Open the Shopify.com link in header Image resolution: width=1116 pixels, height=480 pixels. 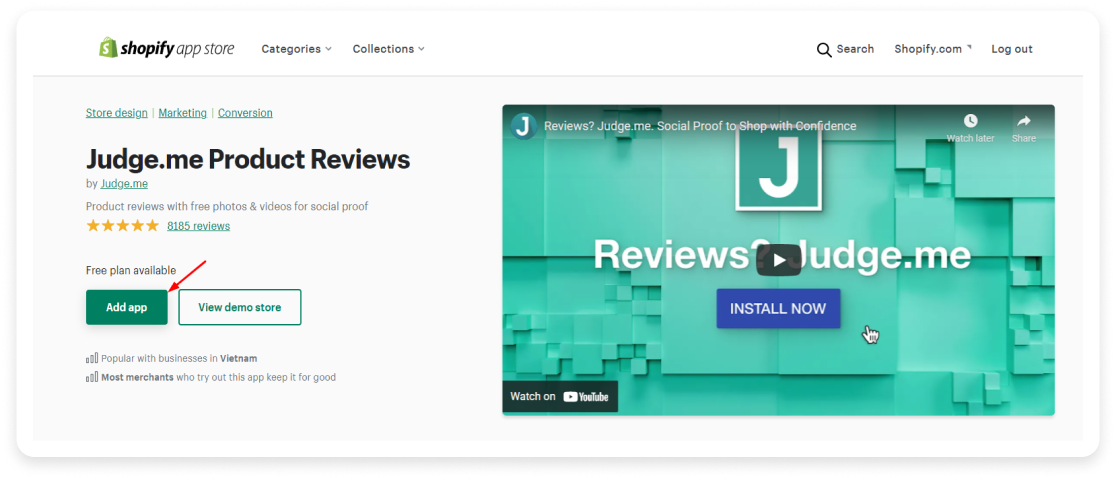pyautogui.click(x=932, y=49)
